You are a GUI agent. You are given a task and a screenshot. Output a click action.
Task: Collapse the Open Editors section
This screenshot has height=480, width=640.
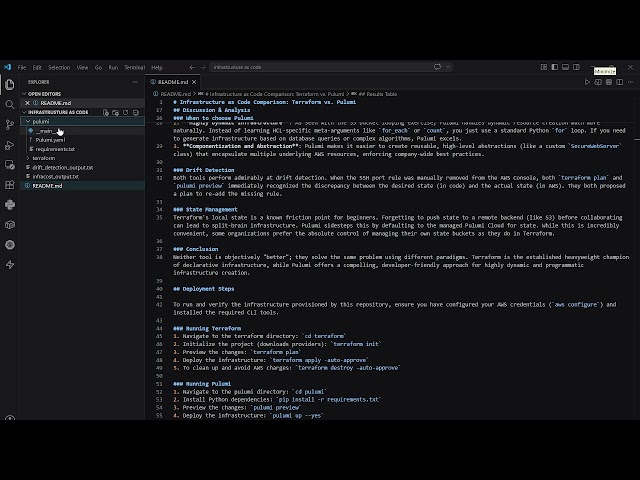[x=24, y=94]
